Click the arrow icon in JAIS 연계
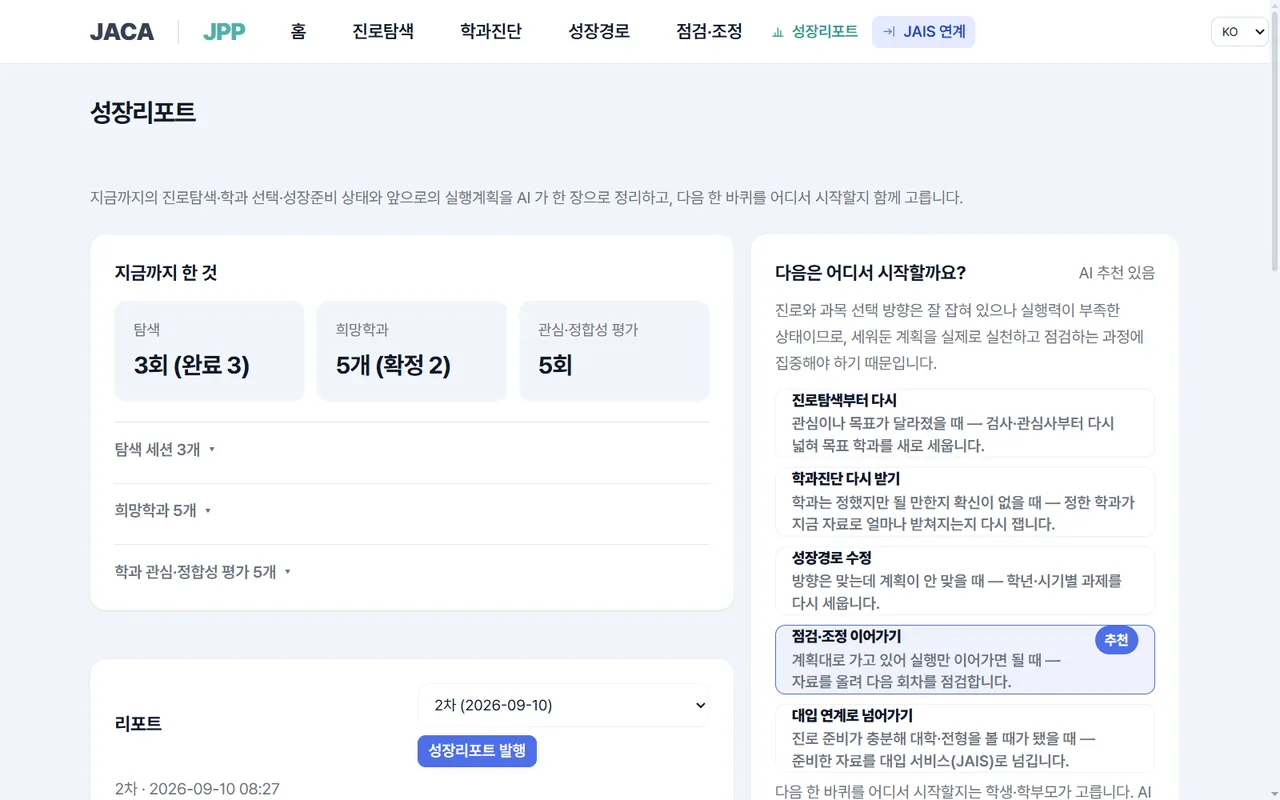This screenshot has width=1280, height=800. point(889,32)
